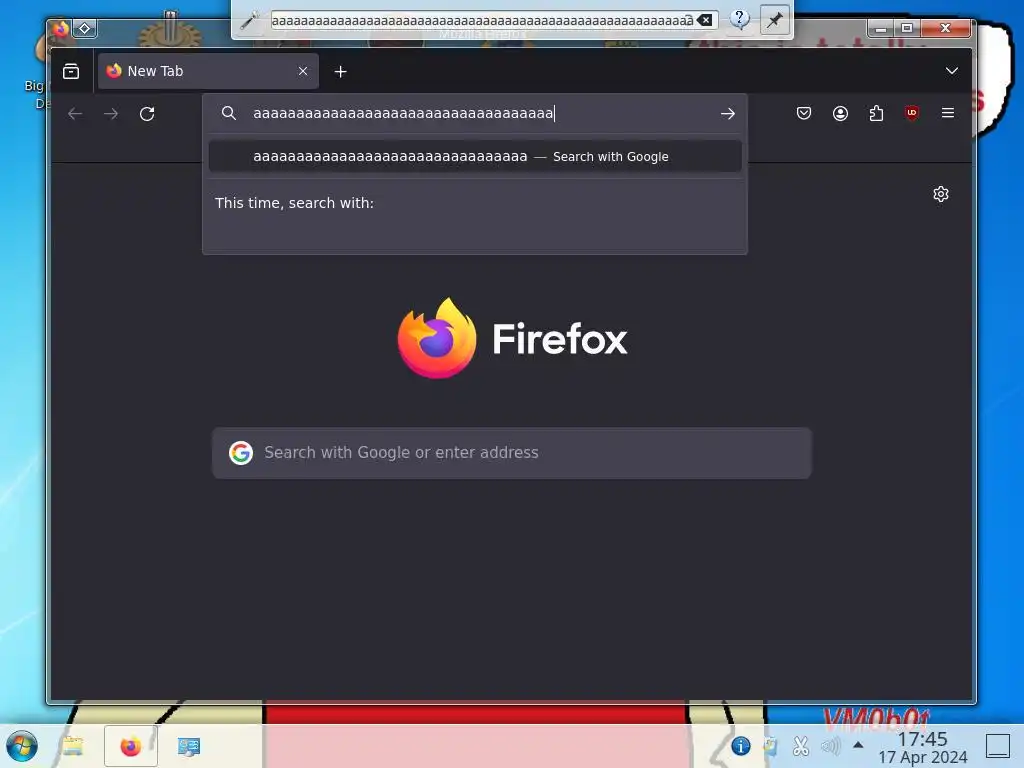
Task: Go back with the back arrow
Action: click(75, 114)
